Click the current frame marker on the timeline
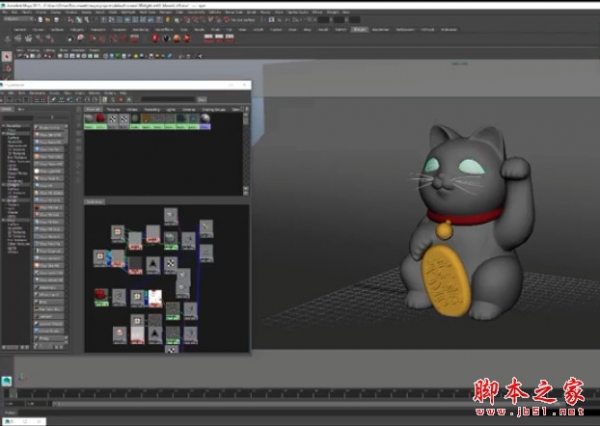Screen dimensions: 600x426 tap(13, 393)
